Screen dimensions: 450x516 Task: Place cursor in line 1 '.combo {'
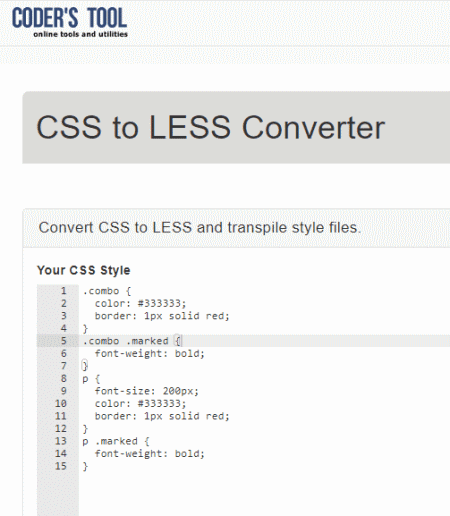click(x=107, y=291)
